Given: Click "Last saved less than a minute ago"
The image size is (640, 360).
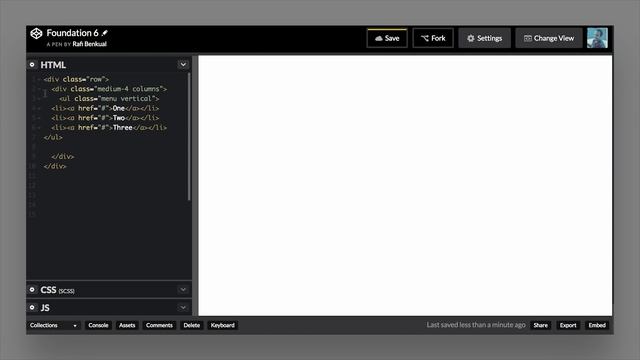Looking at the screenshot, I should 476,325.
